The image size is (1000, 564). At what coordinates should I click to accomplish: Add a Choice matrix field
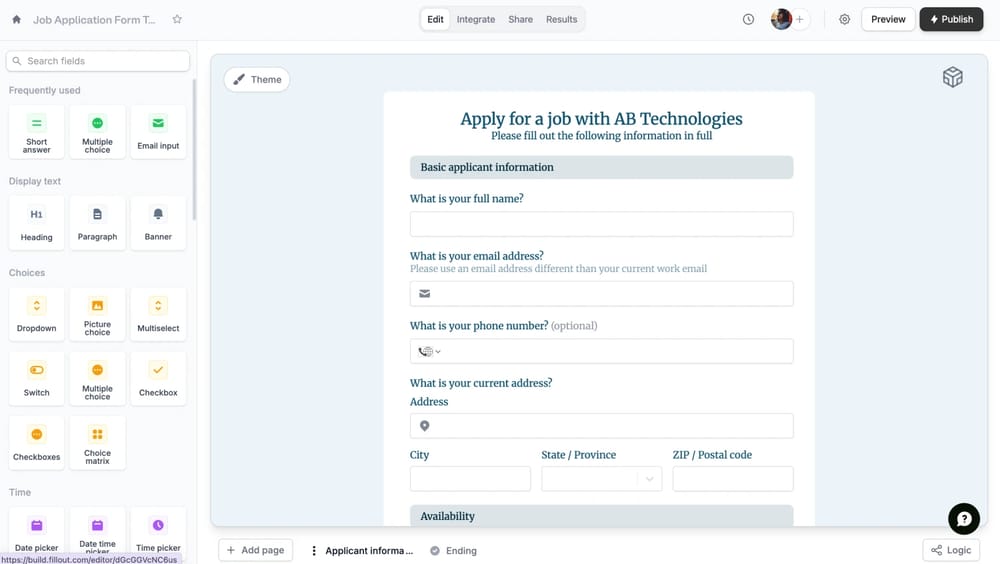pos(97,442)
